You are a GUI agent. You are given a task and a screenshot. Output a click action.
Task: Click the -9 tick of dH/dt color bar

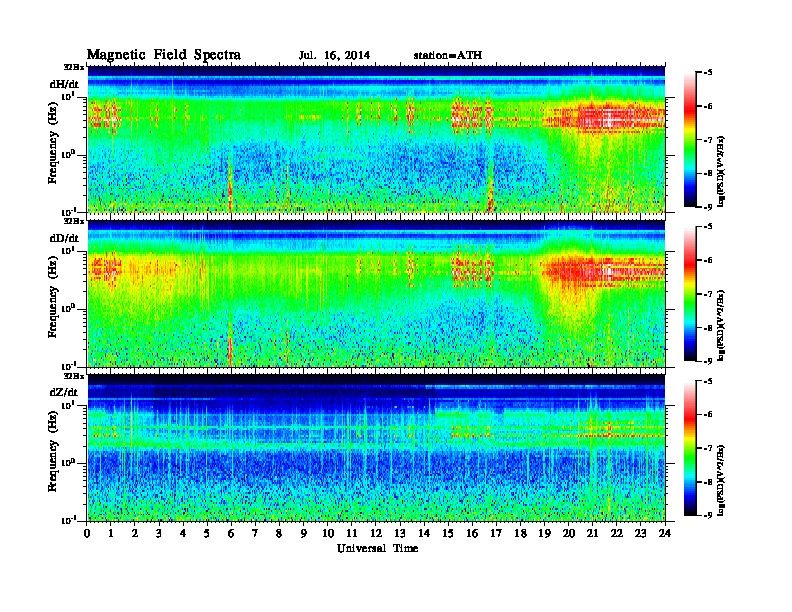[708, 207]
